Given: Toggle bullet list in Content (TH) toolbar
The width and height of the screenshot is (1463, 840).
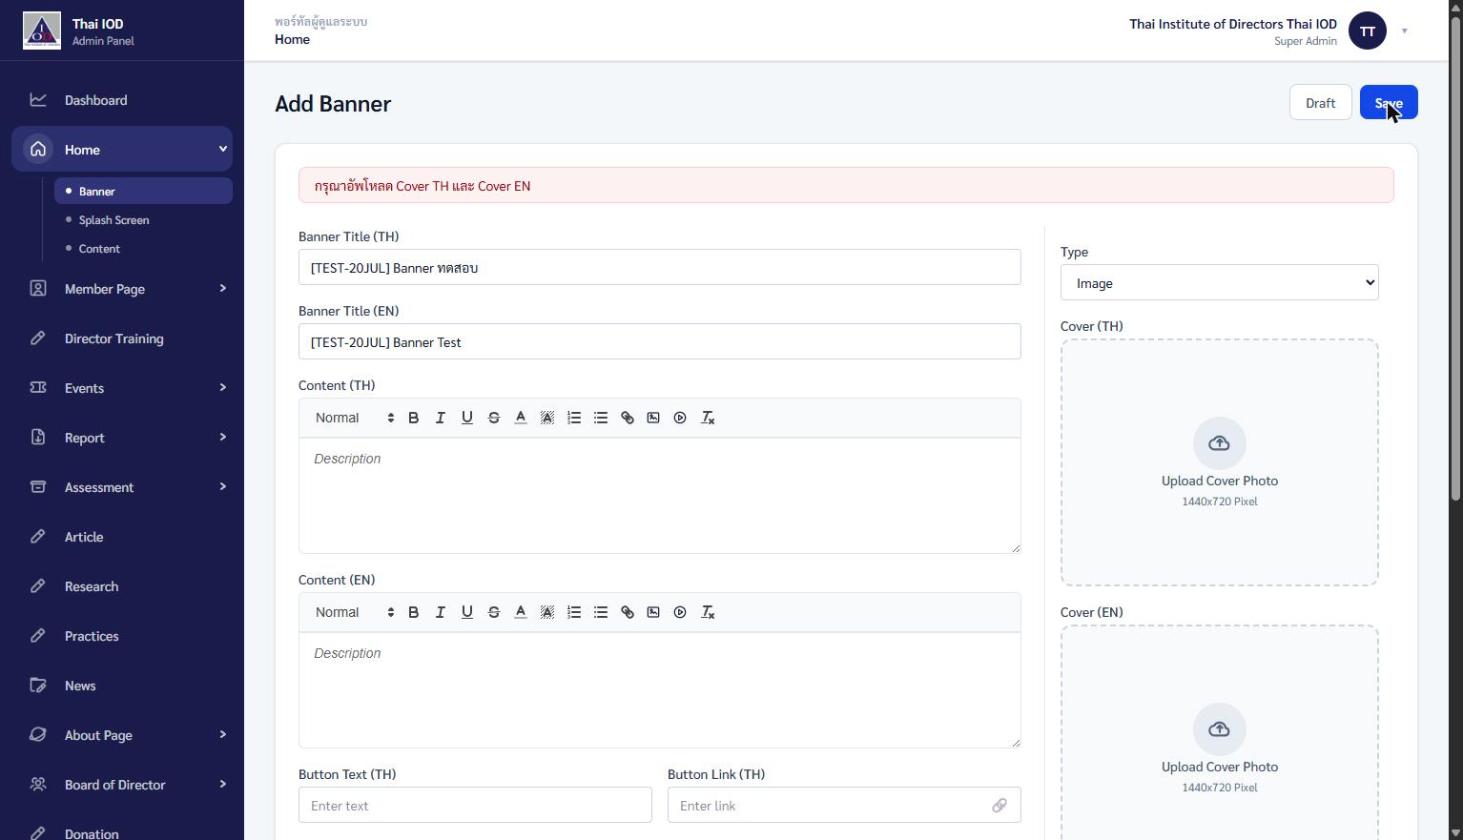Looking at the screenshot, I should point(601,418).
